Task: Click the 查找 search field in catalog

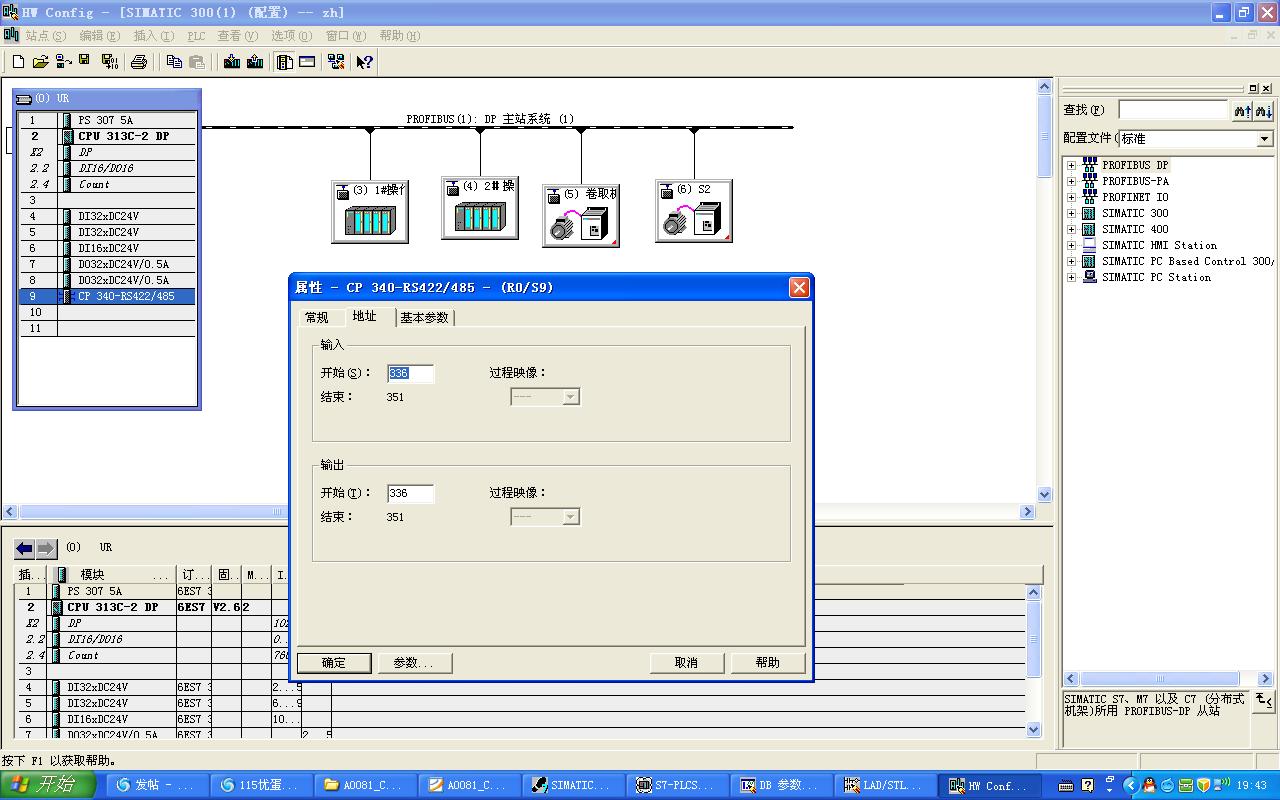Action: [x=1172, y=110]
